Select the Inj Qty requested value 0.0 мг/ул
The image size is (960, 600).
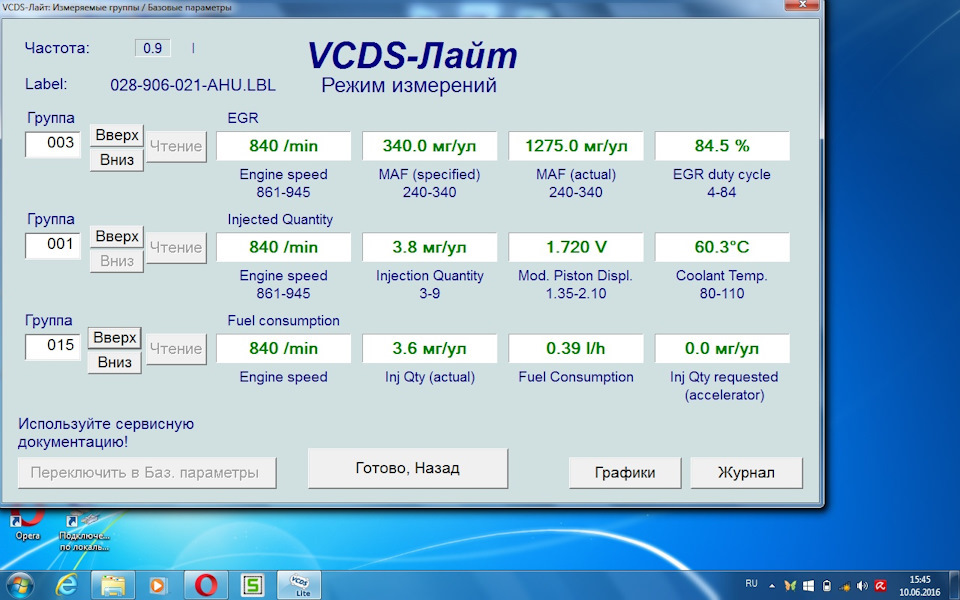pyautogui.click(x=722, y=348)
